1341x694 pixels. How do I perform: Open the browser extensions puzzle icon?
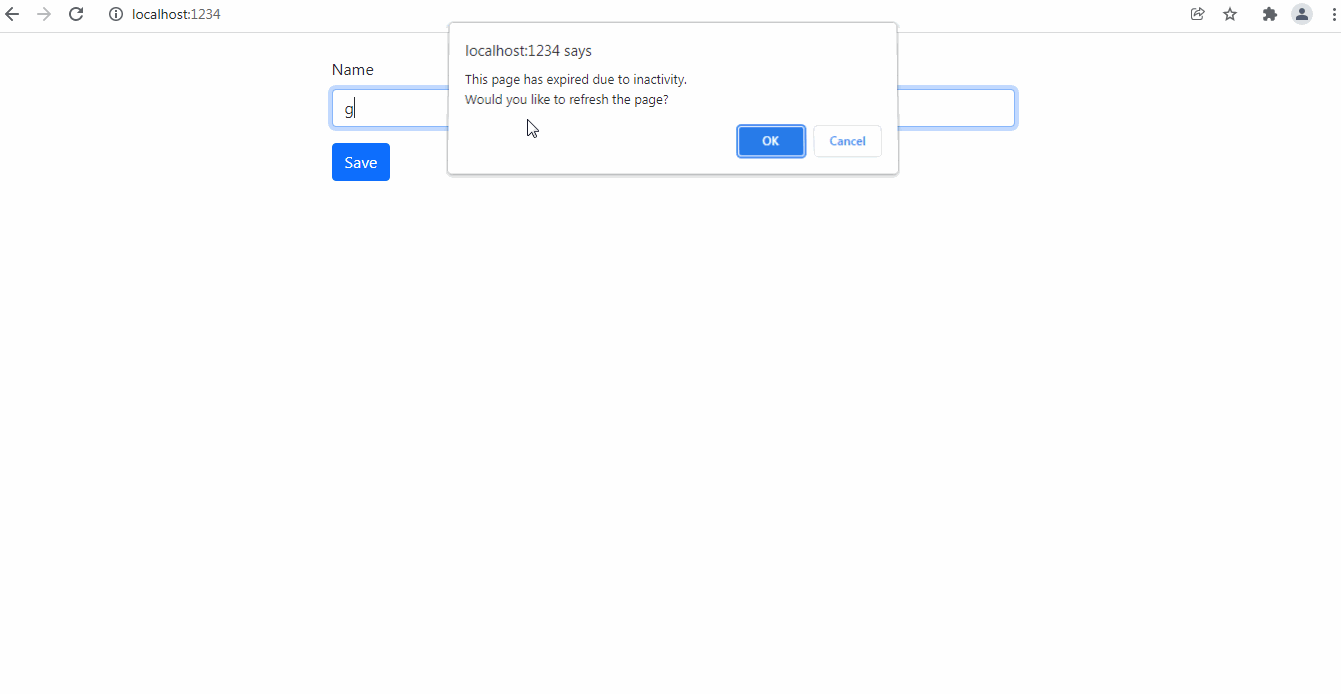[1269, 14]
